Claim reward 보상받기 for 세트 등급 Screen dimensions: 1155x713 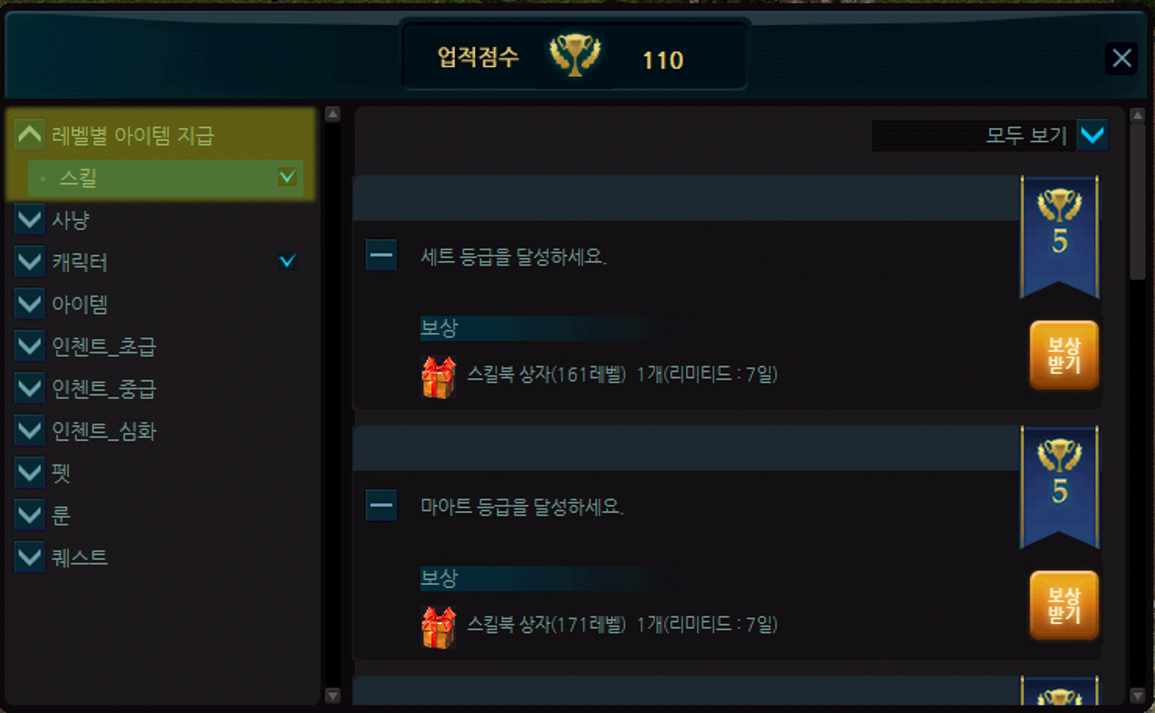[1064, 354]
